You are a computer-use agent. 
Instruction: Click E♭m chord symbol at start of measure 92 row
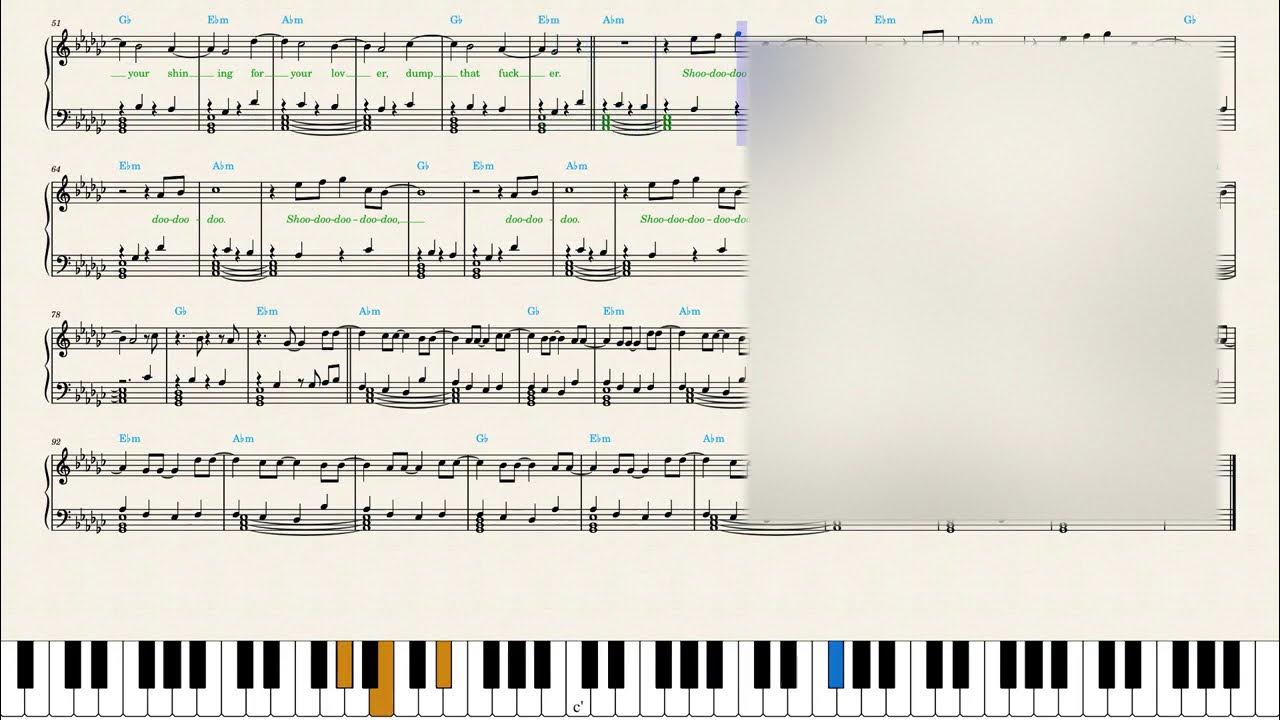130,439
